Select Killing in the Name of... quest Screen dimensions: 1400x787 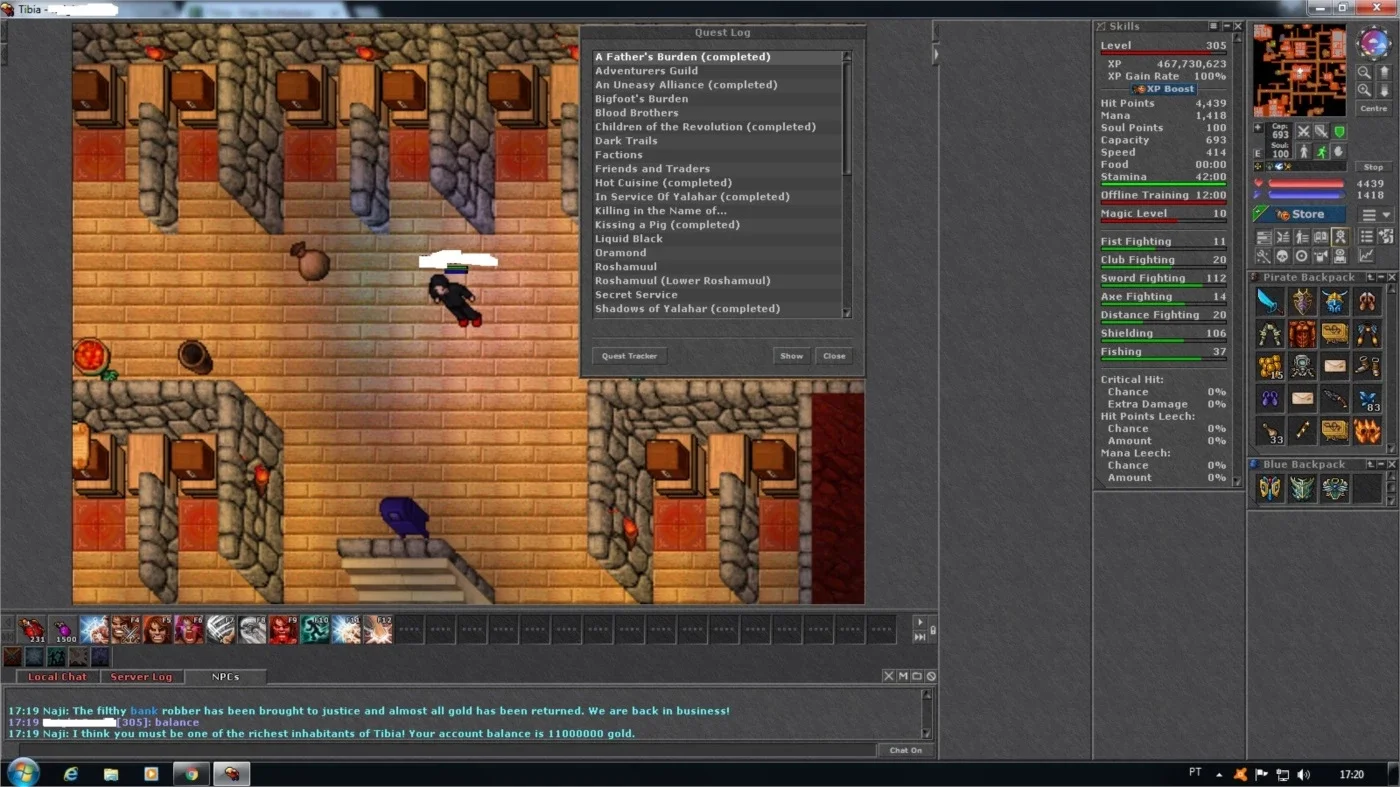pyautogui.click(x=718, y=211)
